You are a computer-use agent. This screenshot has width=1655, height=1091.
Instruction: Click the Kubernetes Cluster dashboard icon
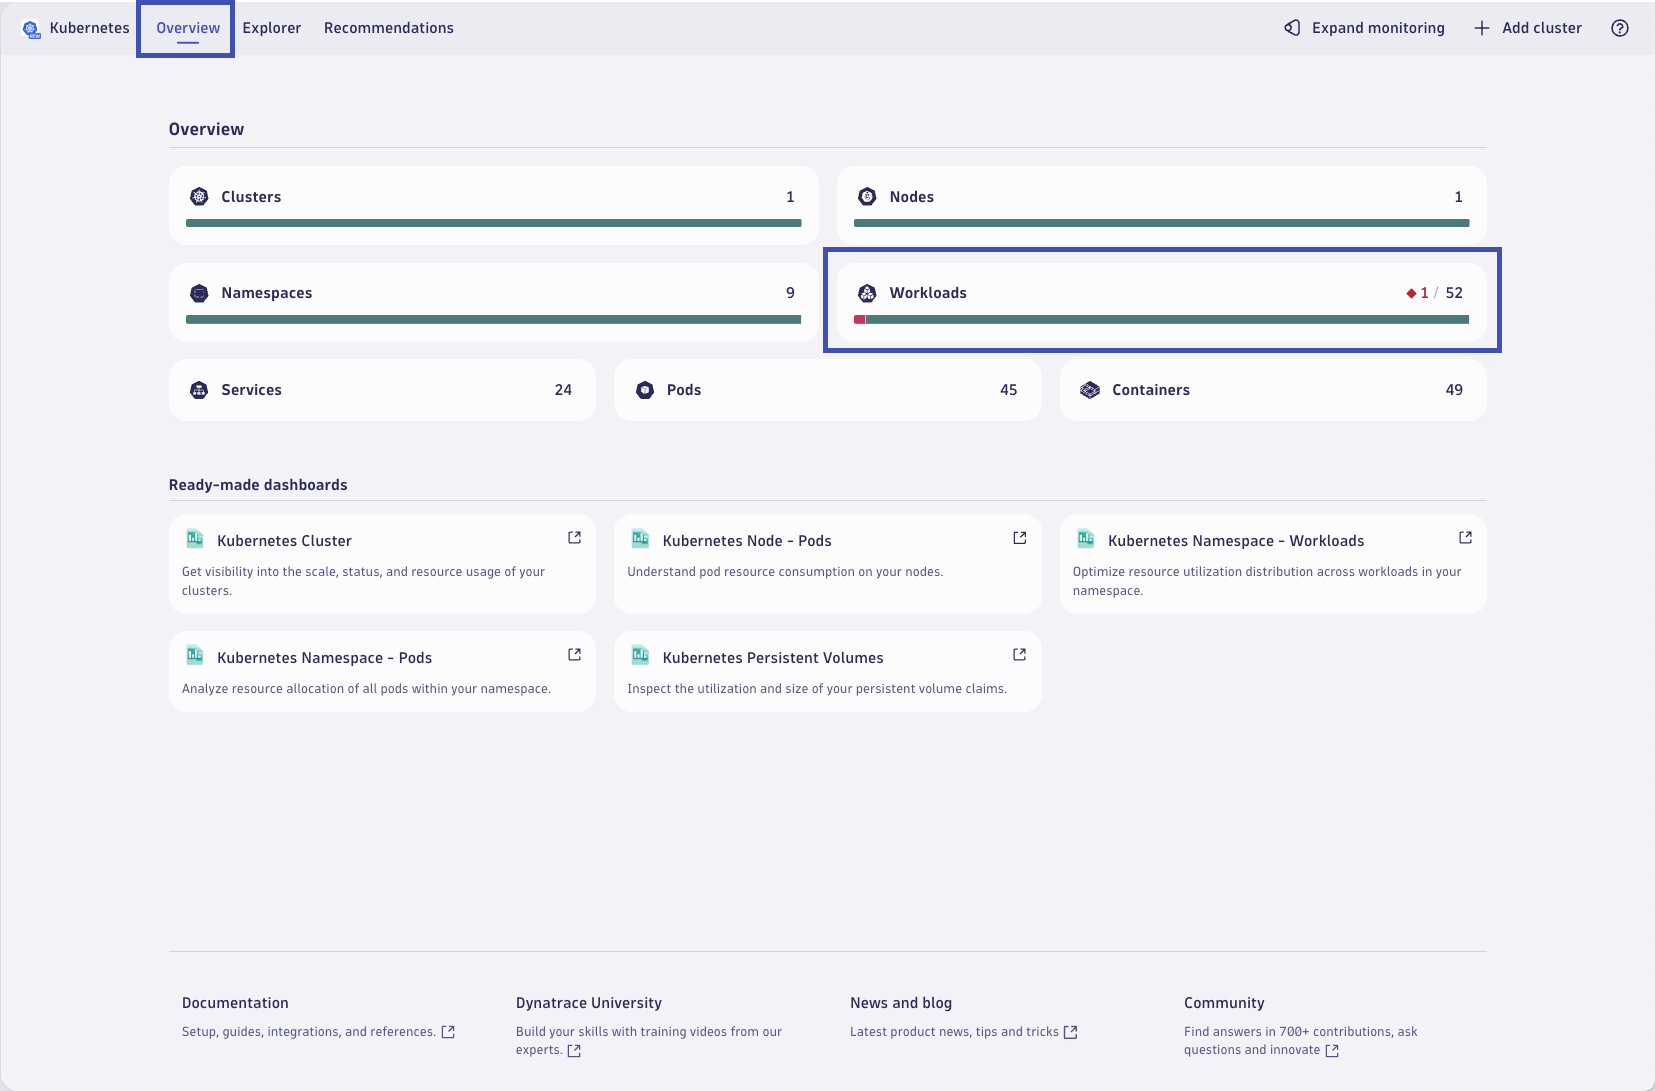[x=195, y=539]
